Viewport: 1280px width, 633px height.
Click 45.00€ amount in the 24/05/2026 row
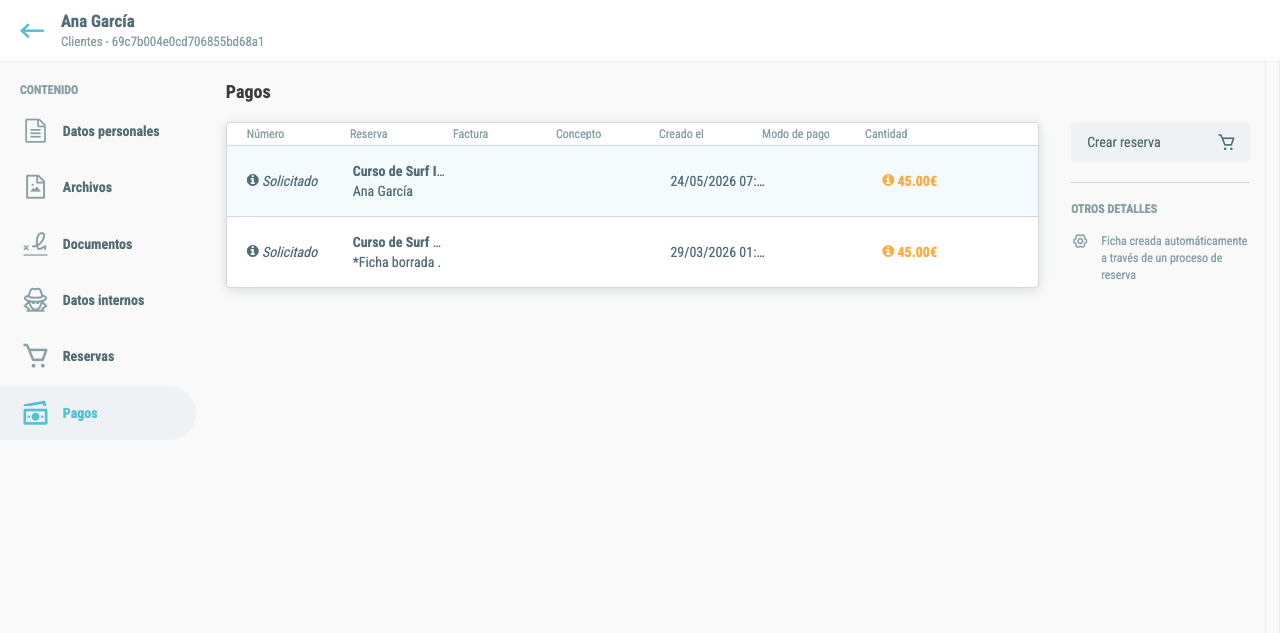coord(917,181)
